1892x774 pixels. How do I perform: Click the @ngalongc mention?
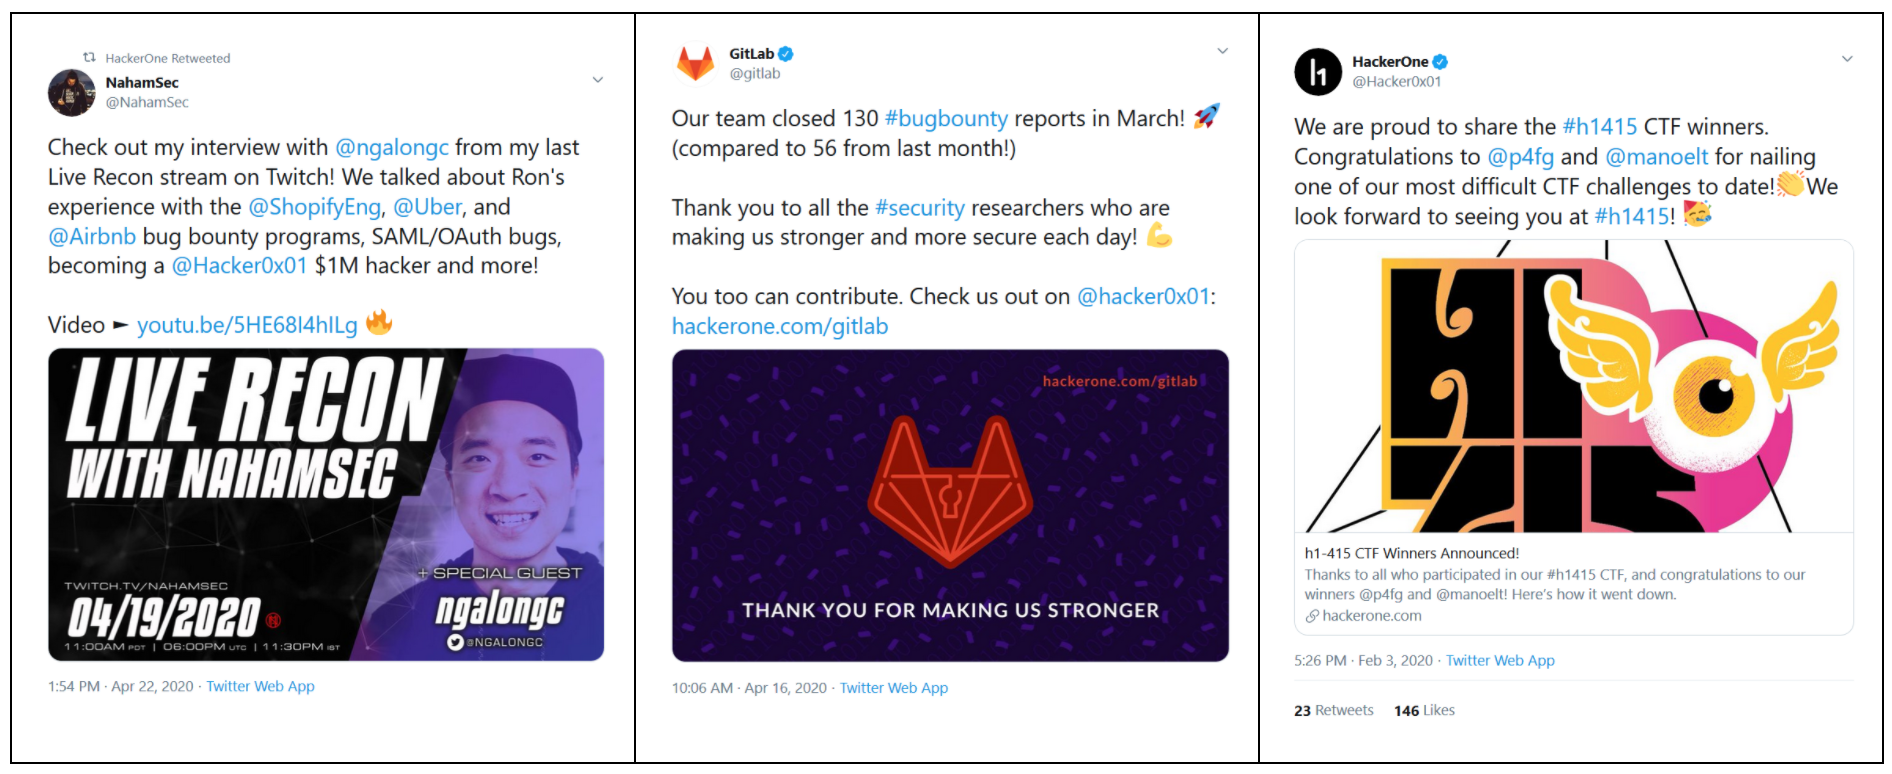point(392,147)
